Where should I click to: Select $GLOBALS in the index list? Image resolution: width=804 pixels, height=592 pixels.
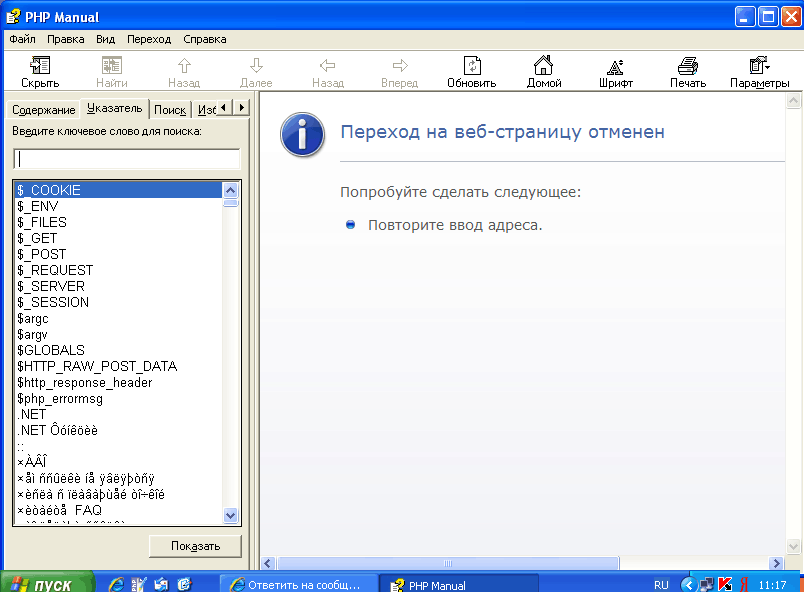(x=118, y=350)
